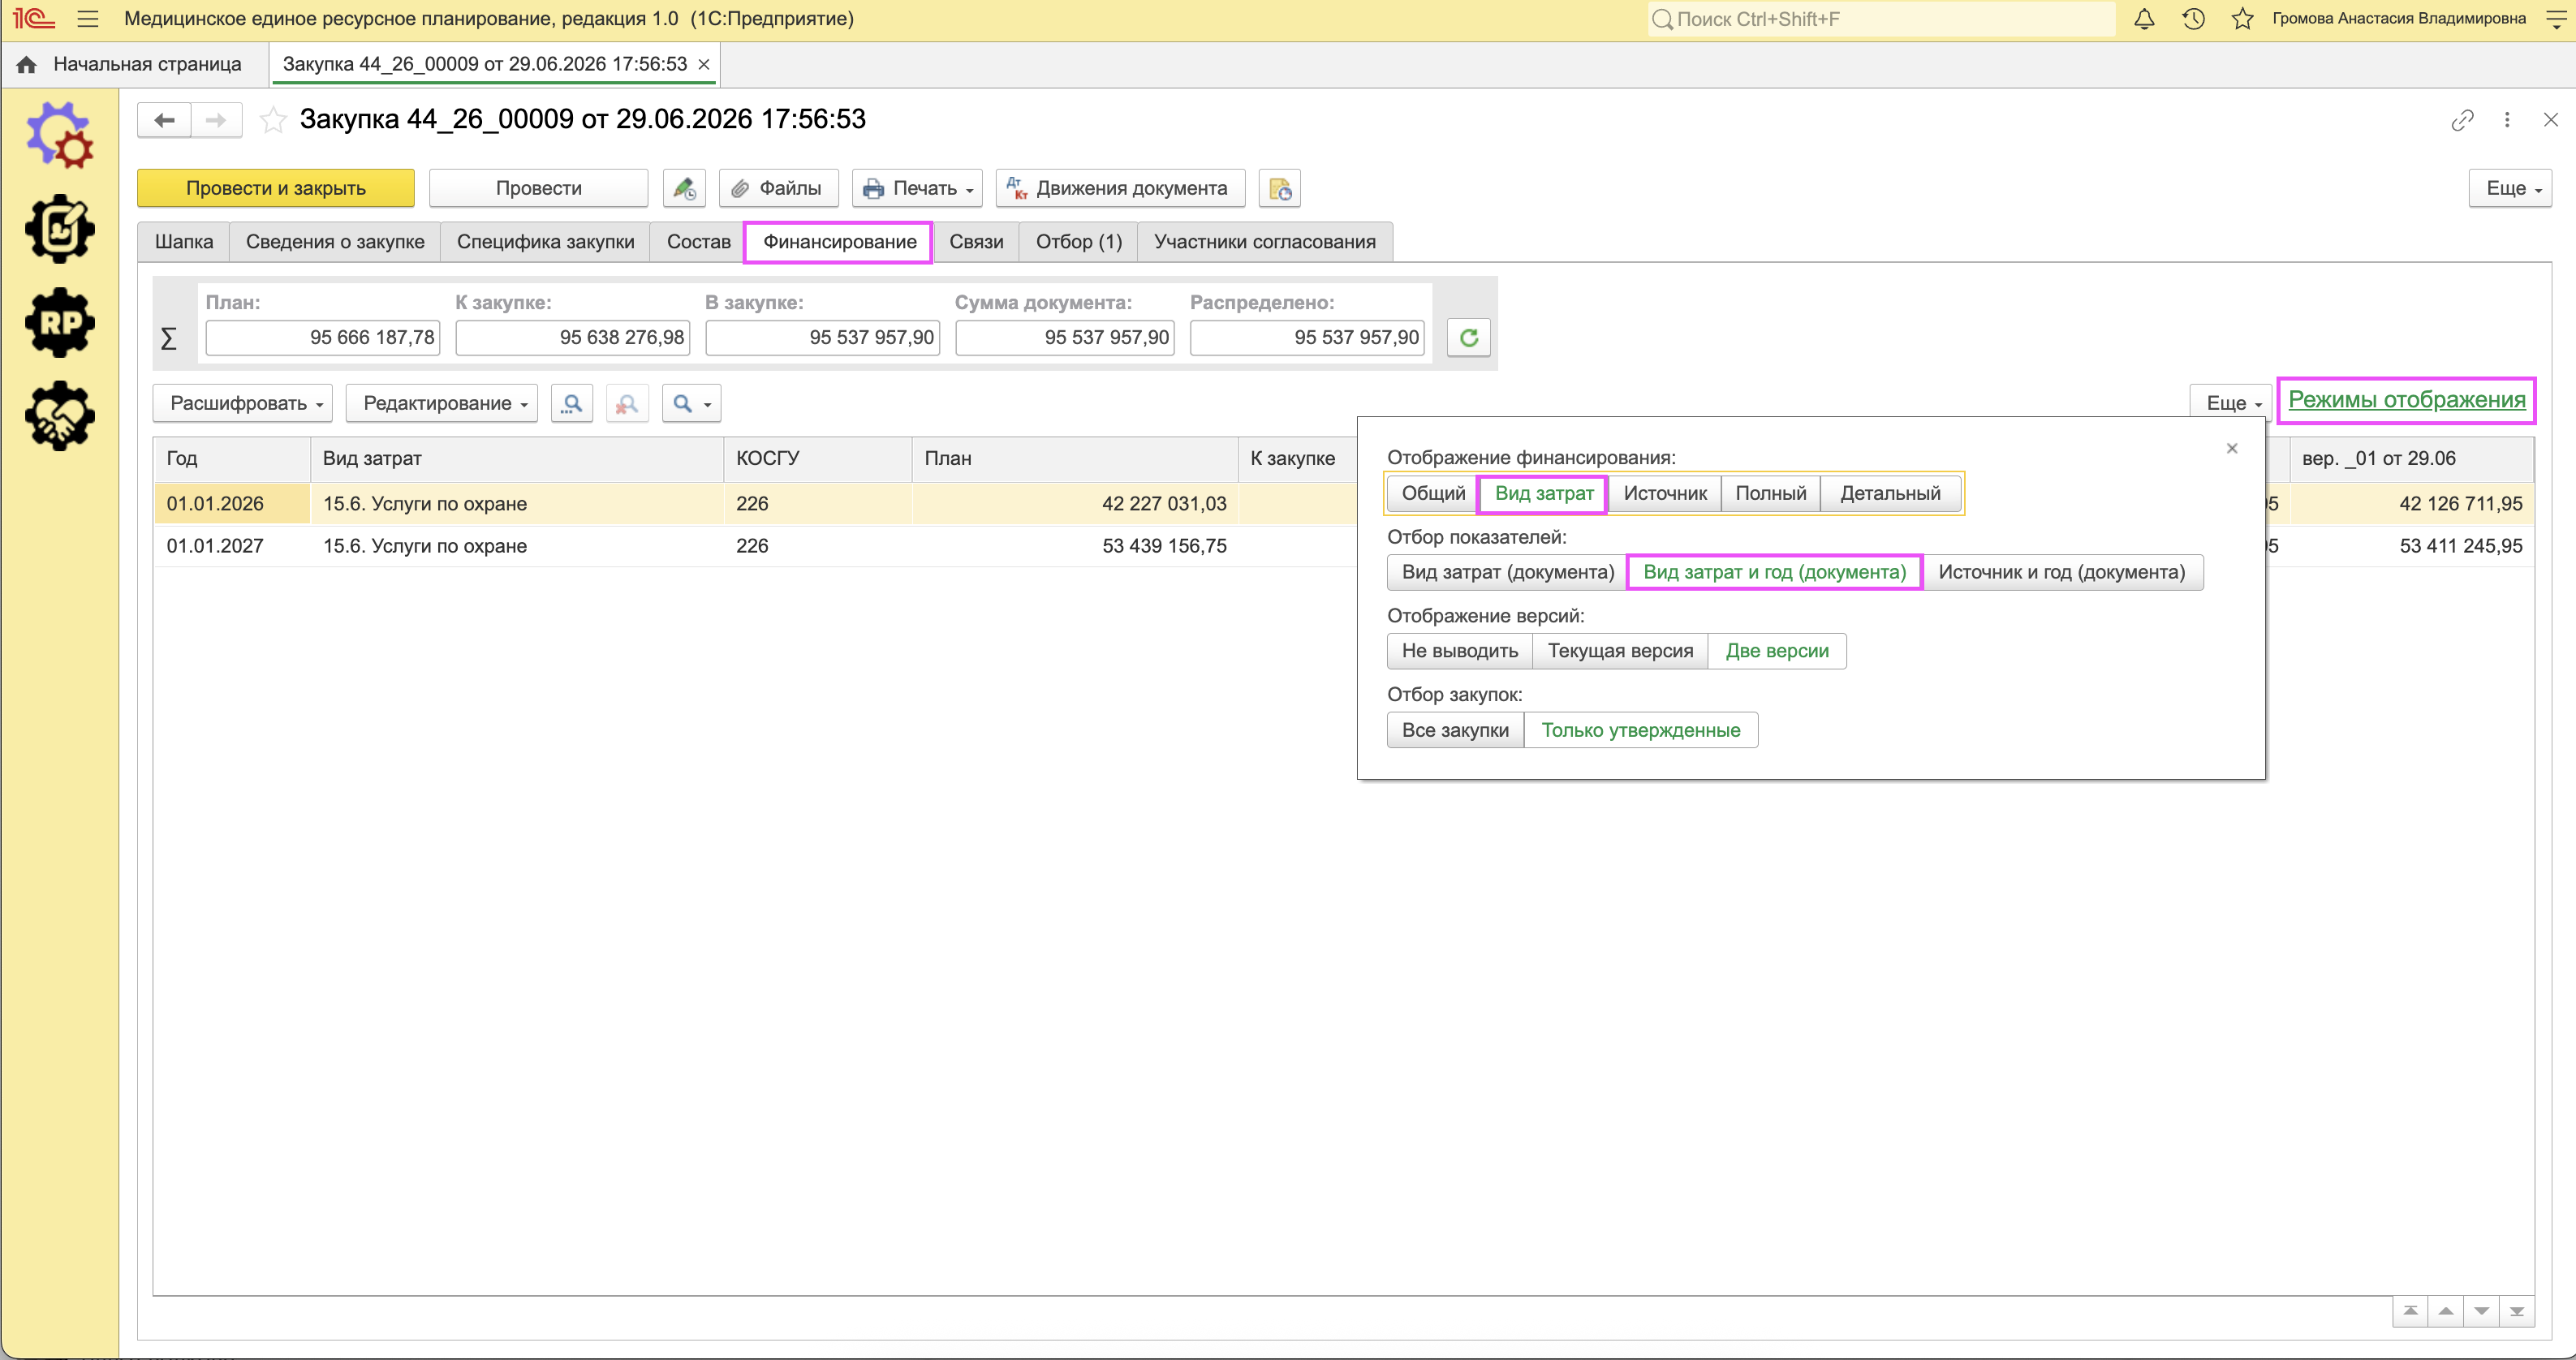Open the handshake gear section in sidebar
2576x1360 pixels.
tap(60, 416)
